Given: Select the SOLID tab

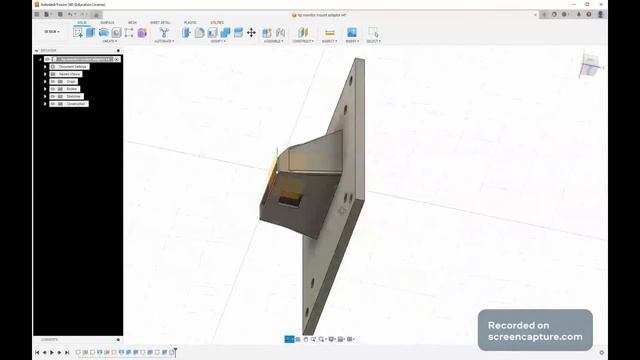Looking at the screenshot, I should point(82,22).
